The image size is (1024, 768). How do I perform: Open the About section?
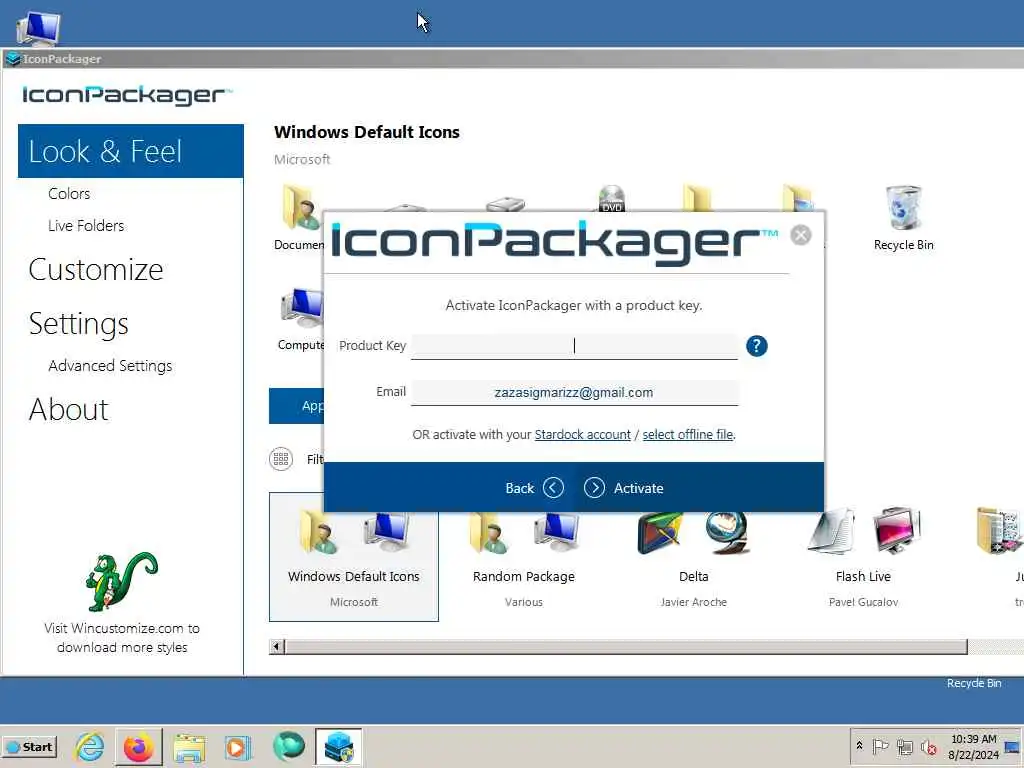[x=69, y=409]
